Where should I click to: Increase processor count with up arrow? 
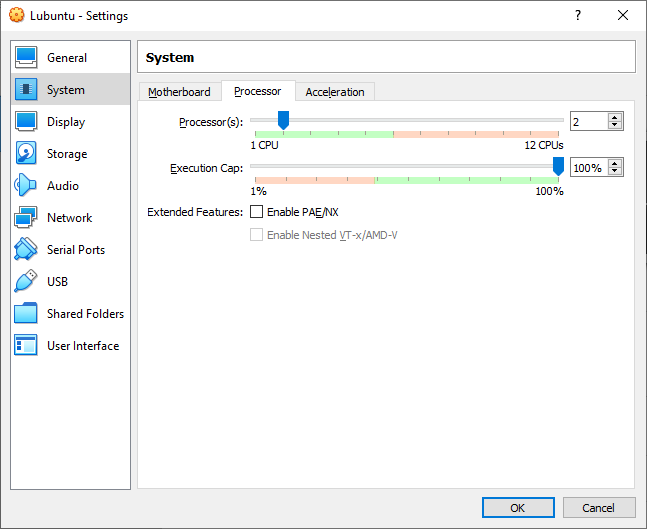[615, 117]
